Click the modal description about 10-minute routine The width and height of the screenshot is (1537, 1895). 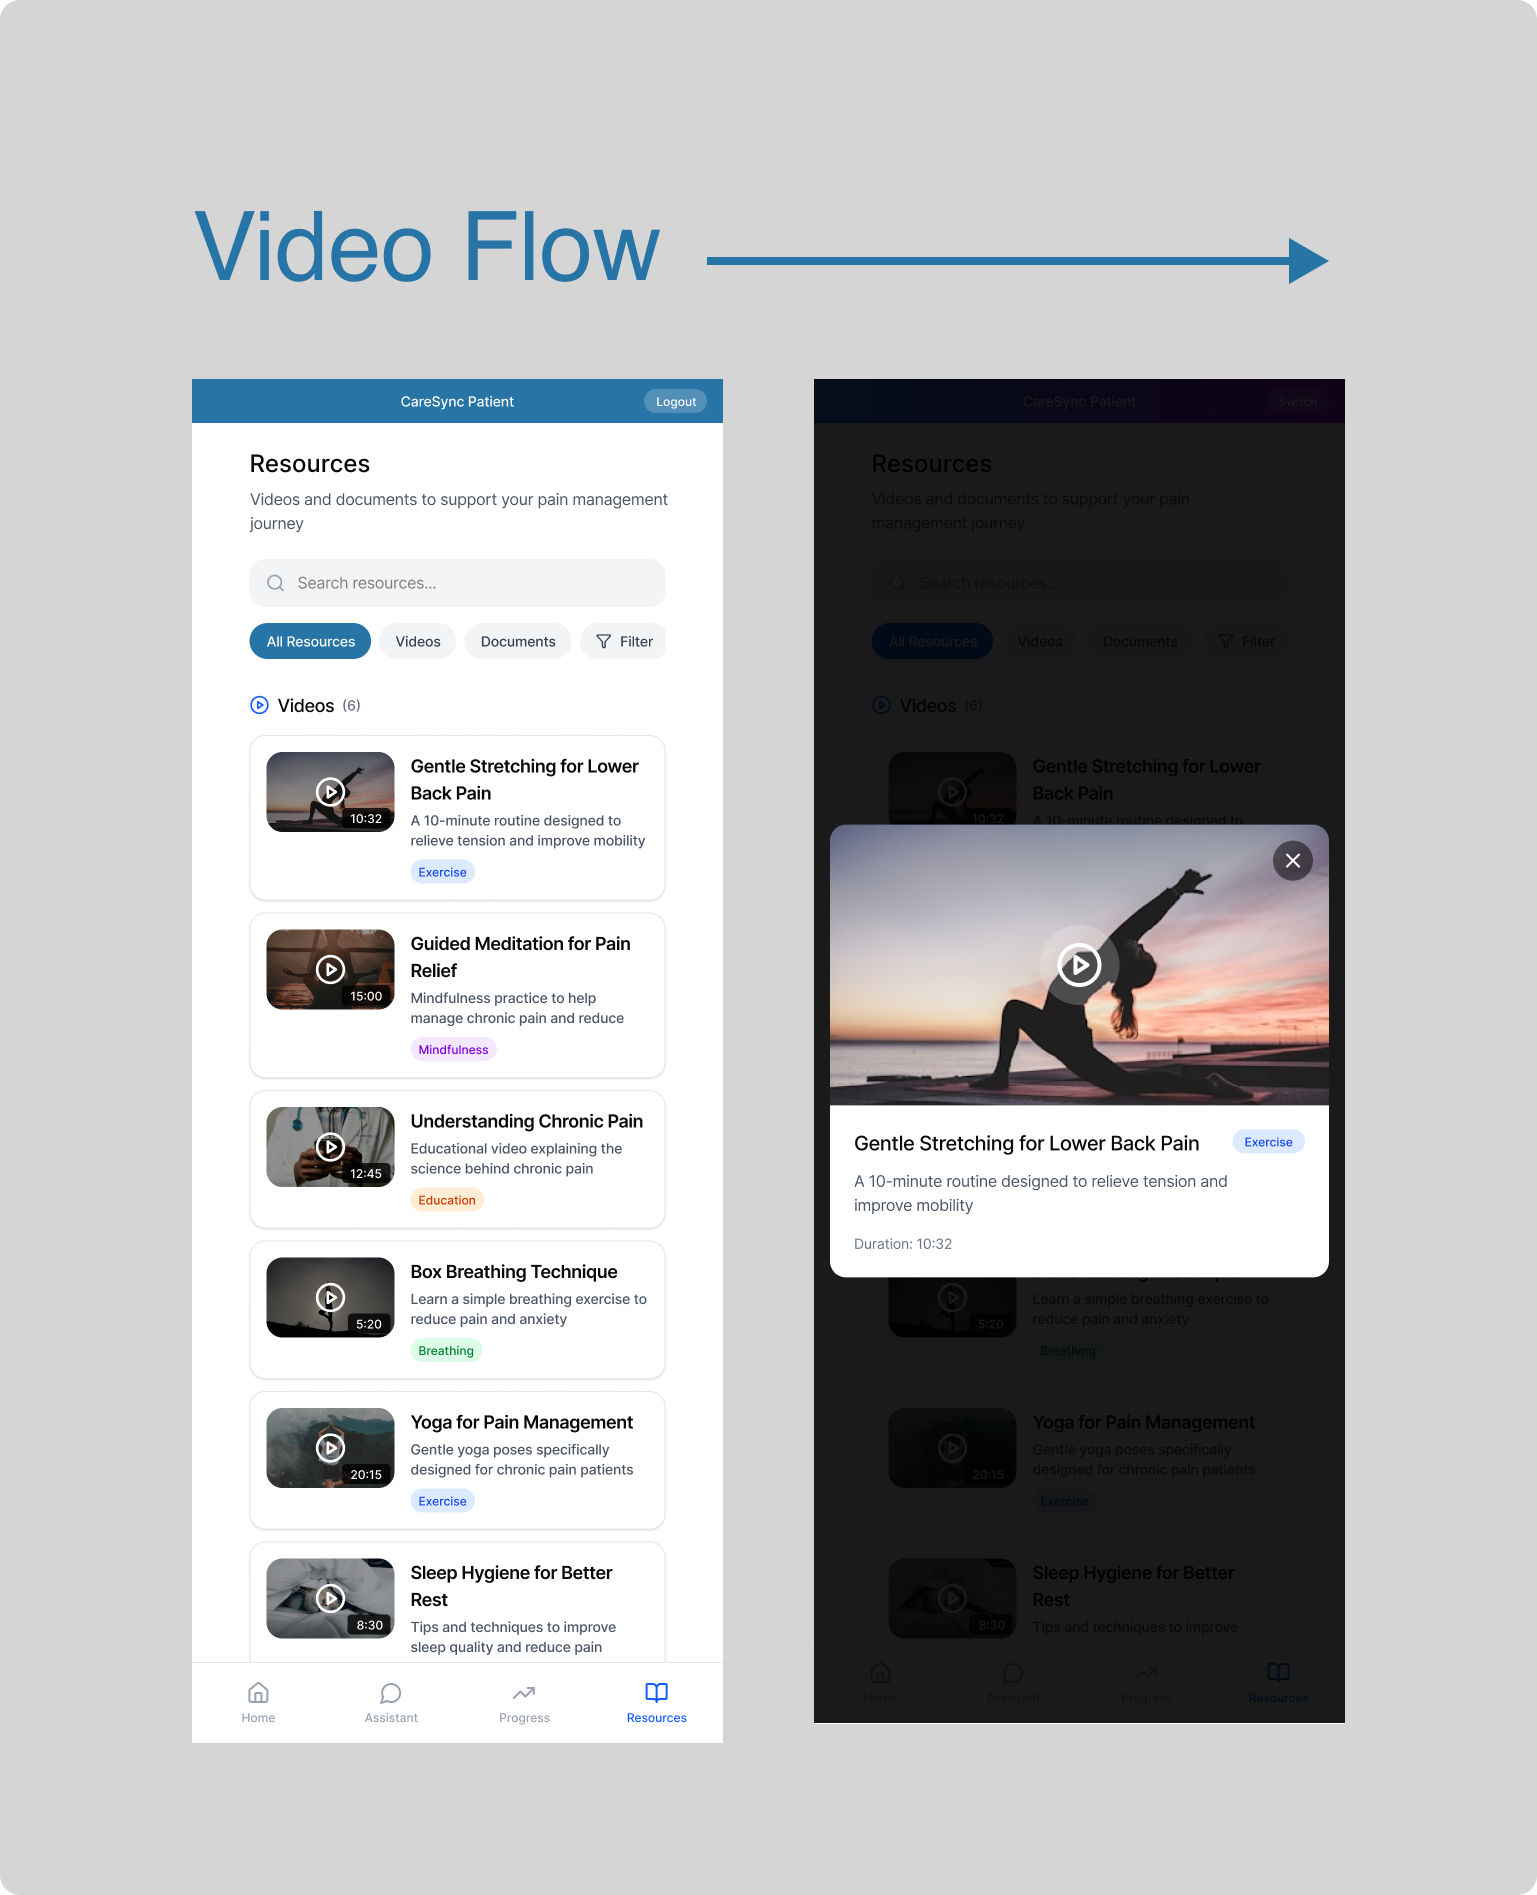pos(1041,1193)
